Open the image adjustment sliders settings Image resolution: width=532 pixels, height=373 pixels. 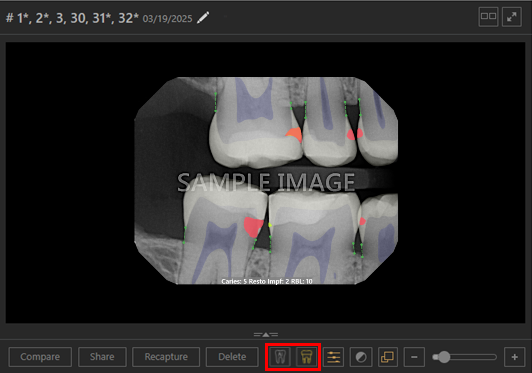334,357
